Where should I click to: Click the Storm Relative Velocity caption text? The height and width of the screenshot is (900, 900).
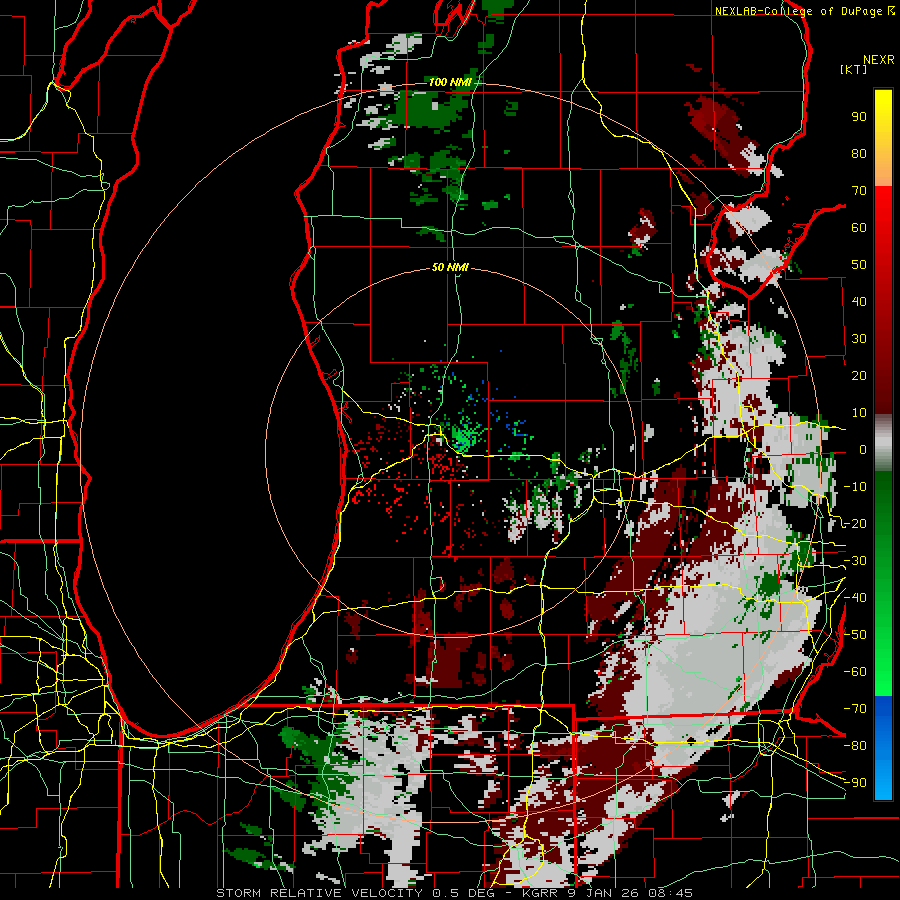coord(454,893)
